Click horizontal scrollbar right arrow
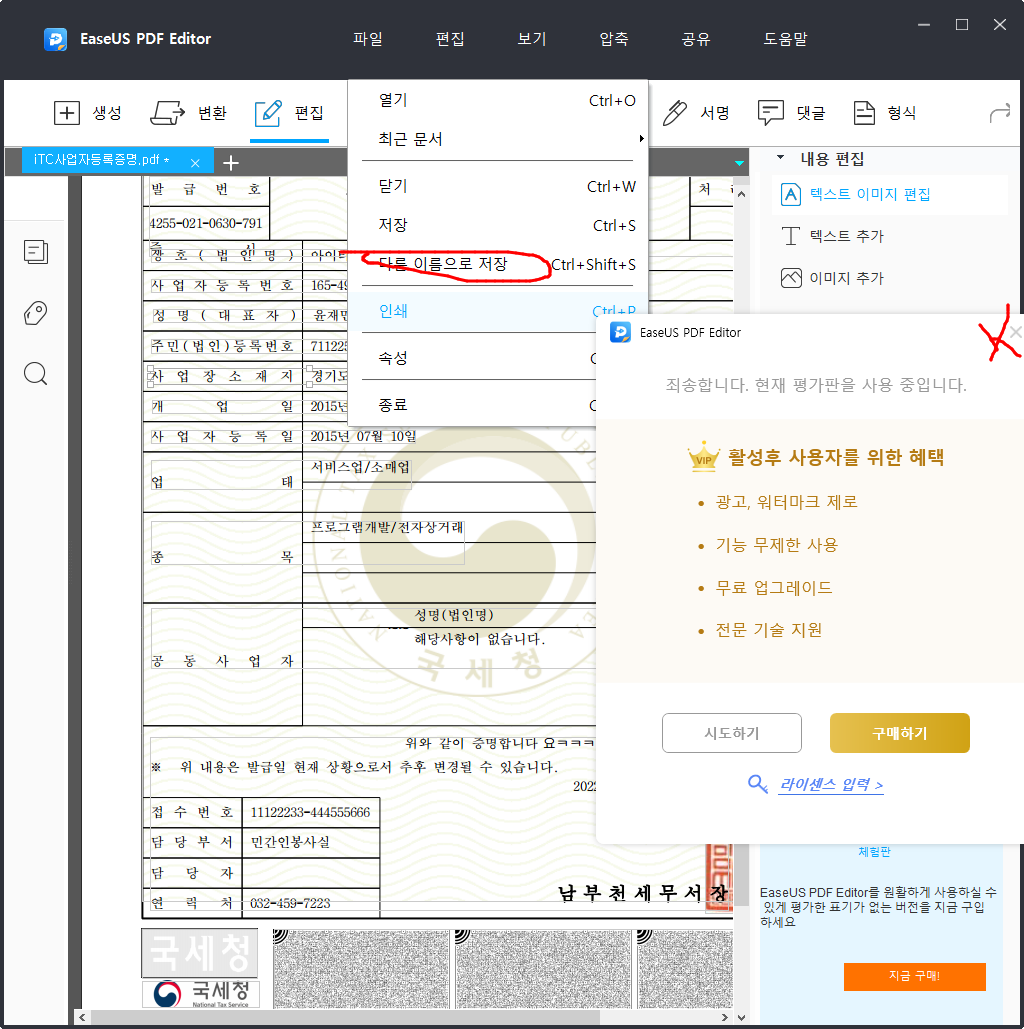 tap(724, 1017)
